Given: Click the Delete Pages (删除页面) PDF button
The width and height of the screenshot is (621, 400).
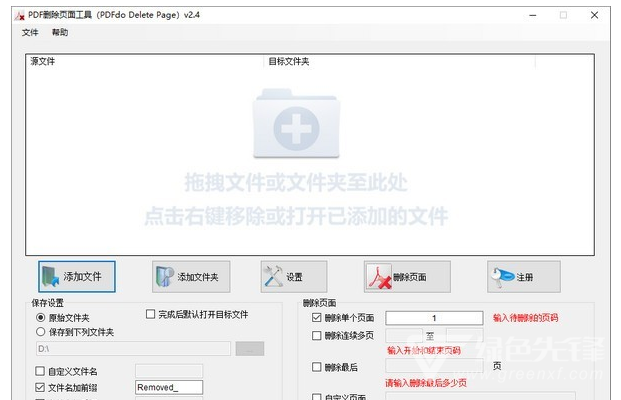Looking at the screenshot, I should point(407,276).
